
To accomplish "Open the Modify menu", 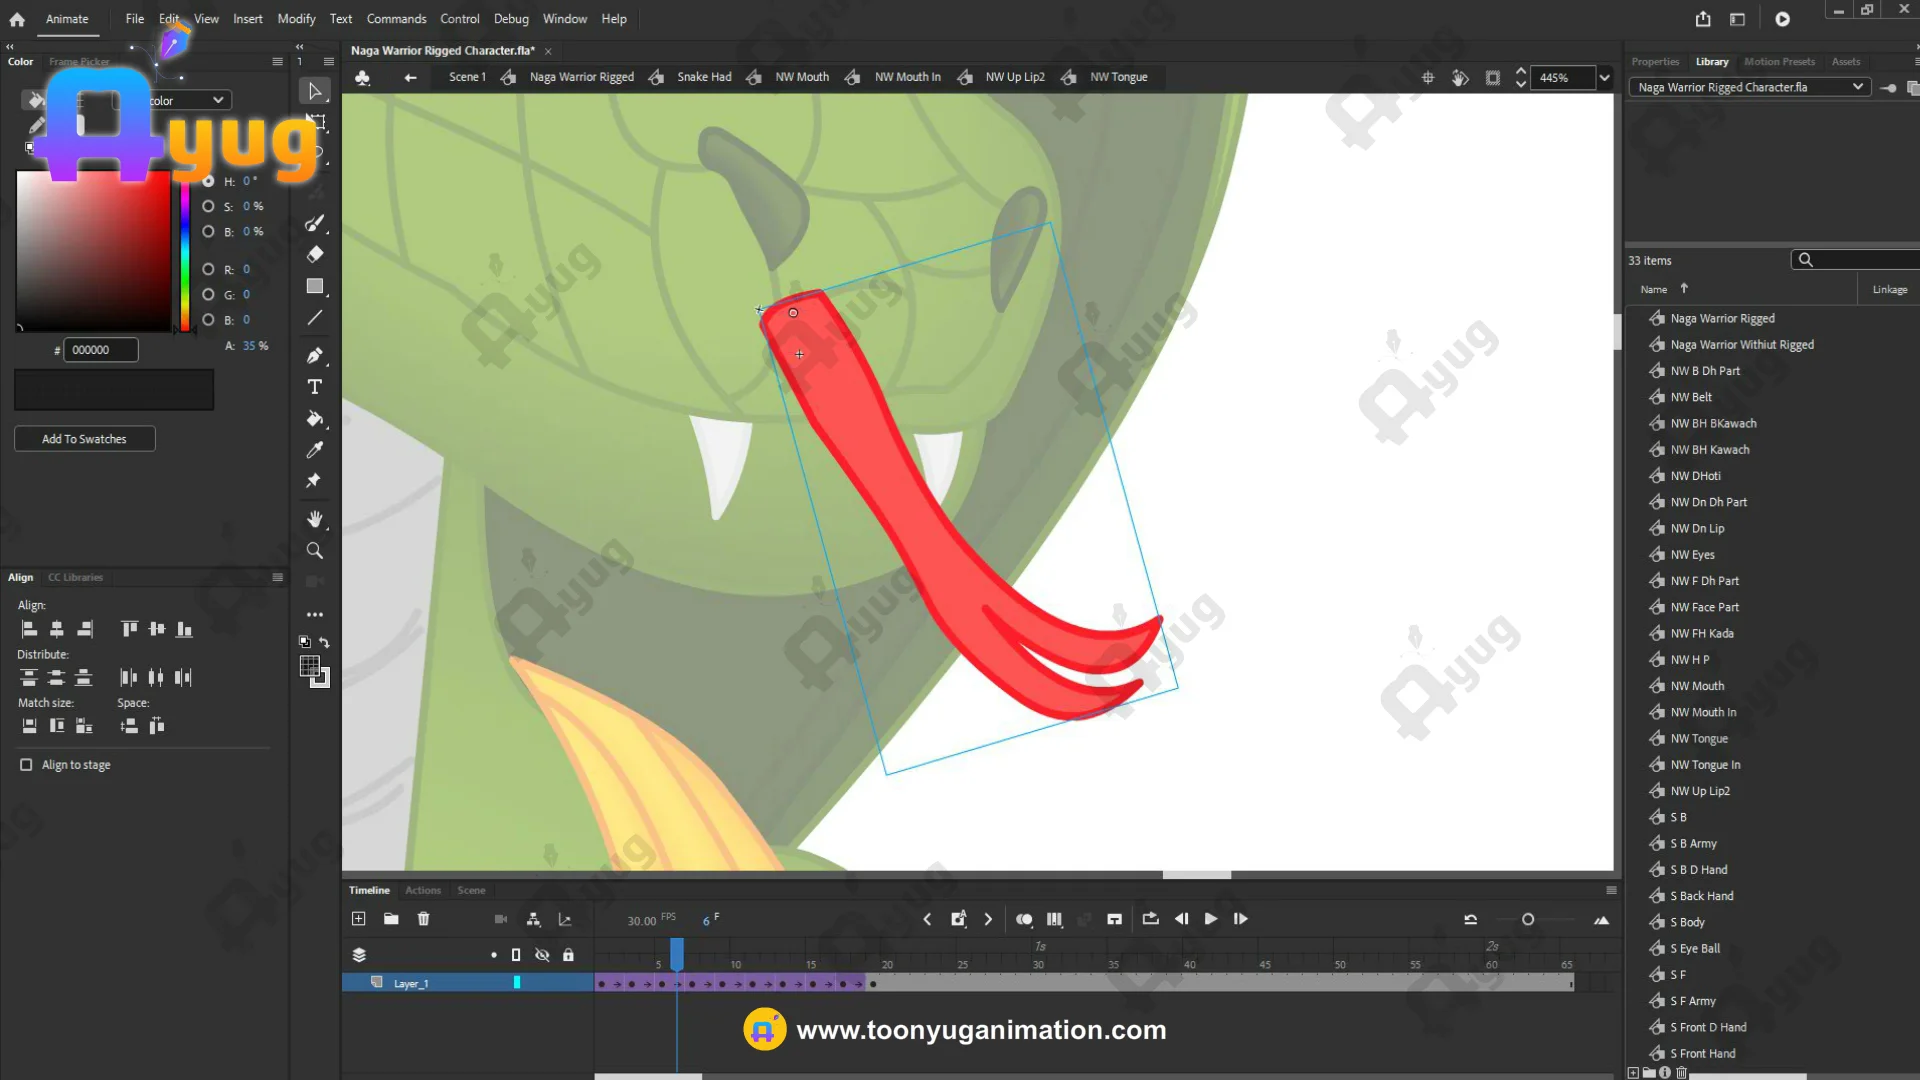I will point(296,19).
